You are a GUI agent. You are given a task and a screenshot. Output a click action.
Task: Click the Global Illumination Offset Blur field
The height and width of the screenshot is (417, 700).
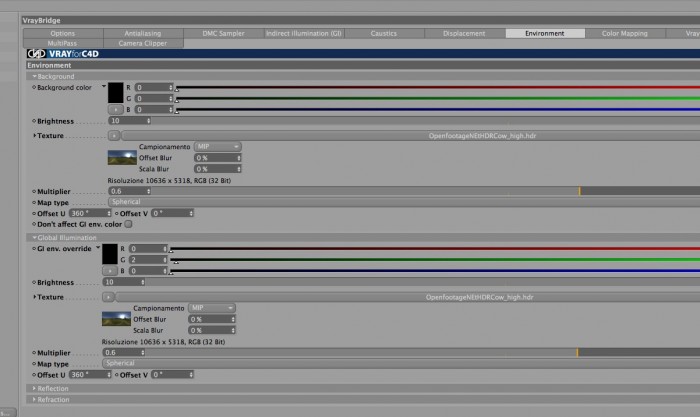coord(212,319)
